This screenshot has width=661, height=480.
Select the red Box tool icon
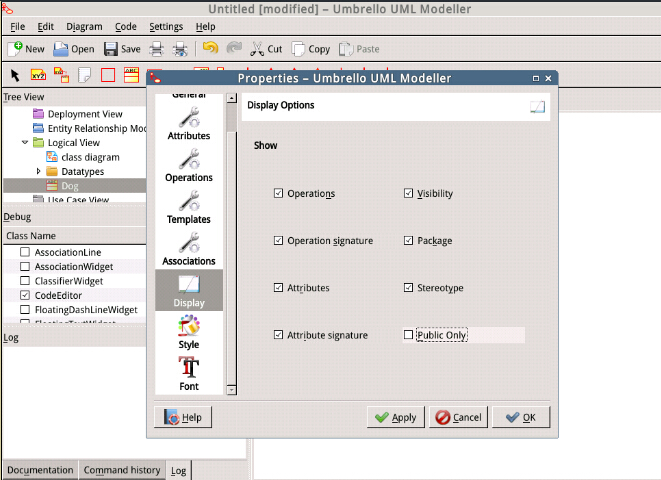(108, 75)
